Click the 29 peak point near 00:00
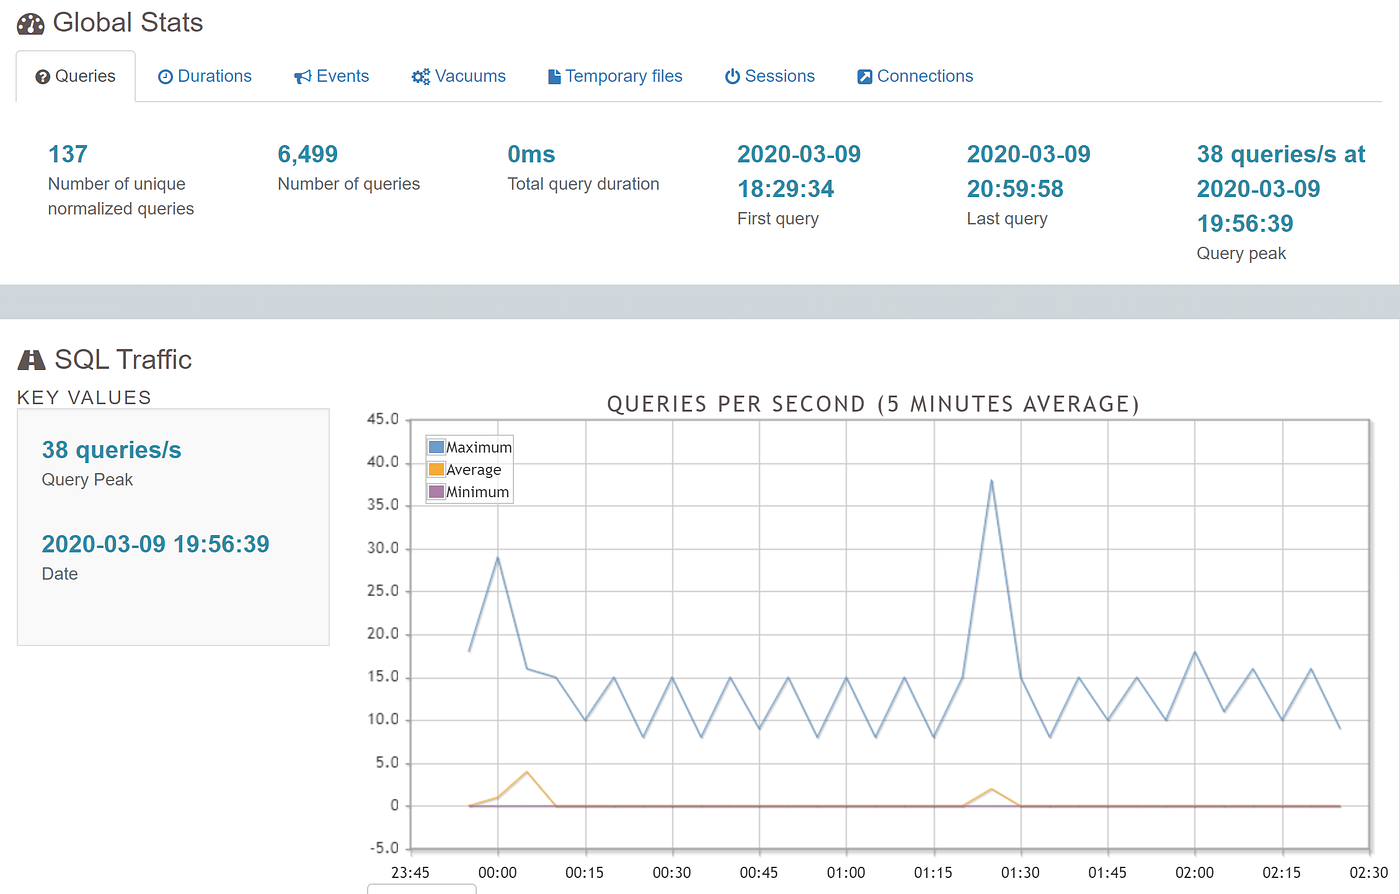Viewport: 1400px width, 894px height. [498, 558]
